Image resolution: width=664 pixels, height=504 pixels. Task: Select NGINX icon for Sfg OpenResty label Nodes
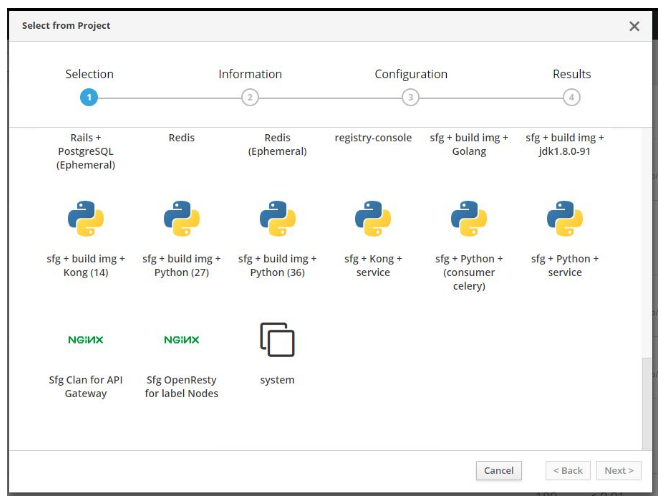182,340
